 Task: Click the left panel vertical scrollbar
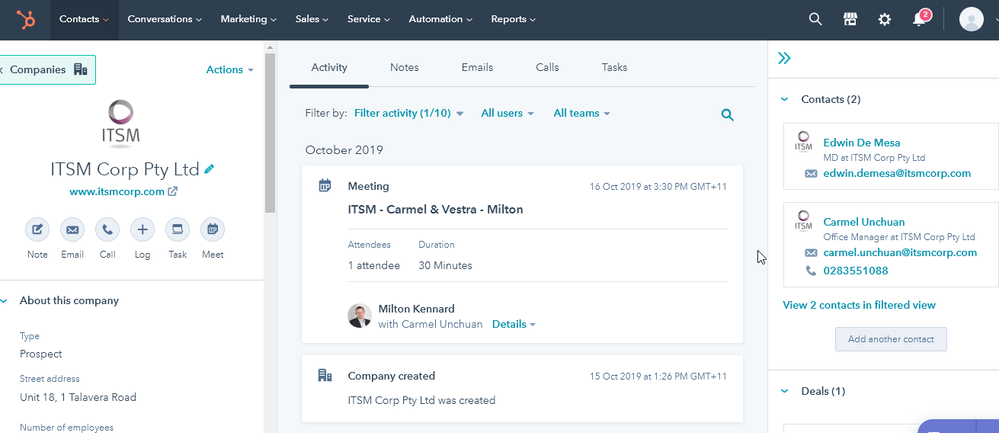[270, 134]
